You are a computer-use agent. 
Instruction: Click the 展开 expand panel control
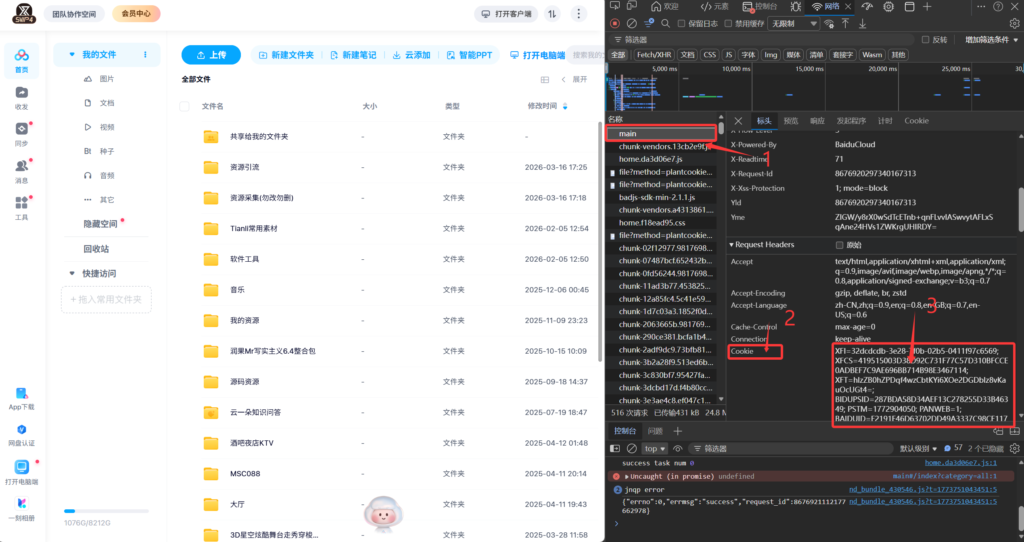pos(575,80)
